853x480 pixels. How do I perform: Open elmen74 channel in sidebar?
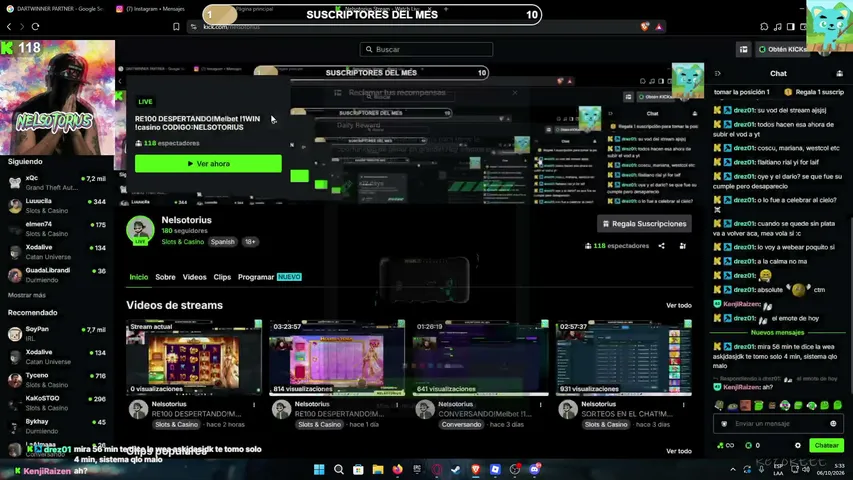57,229
